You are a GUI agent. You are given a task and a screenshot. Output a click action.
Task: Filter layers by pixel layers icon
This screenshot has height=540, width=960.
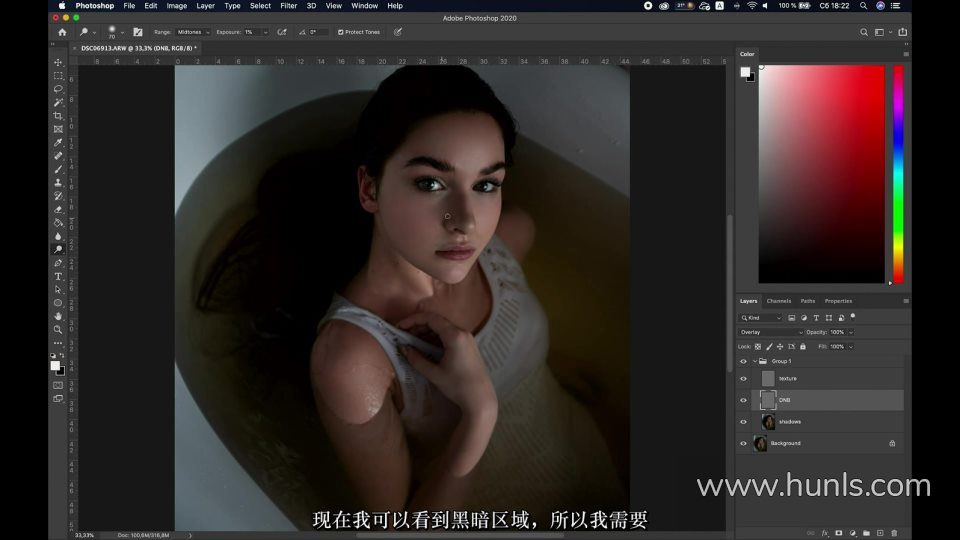click(792, 318)
